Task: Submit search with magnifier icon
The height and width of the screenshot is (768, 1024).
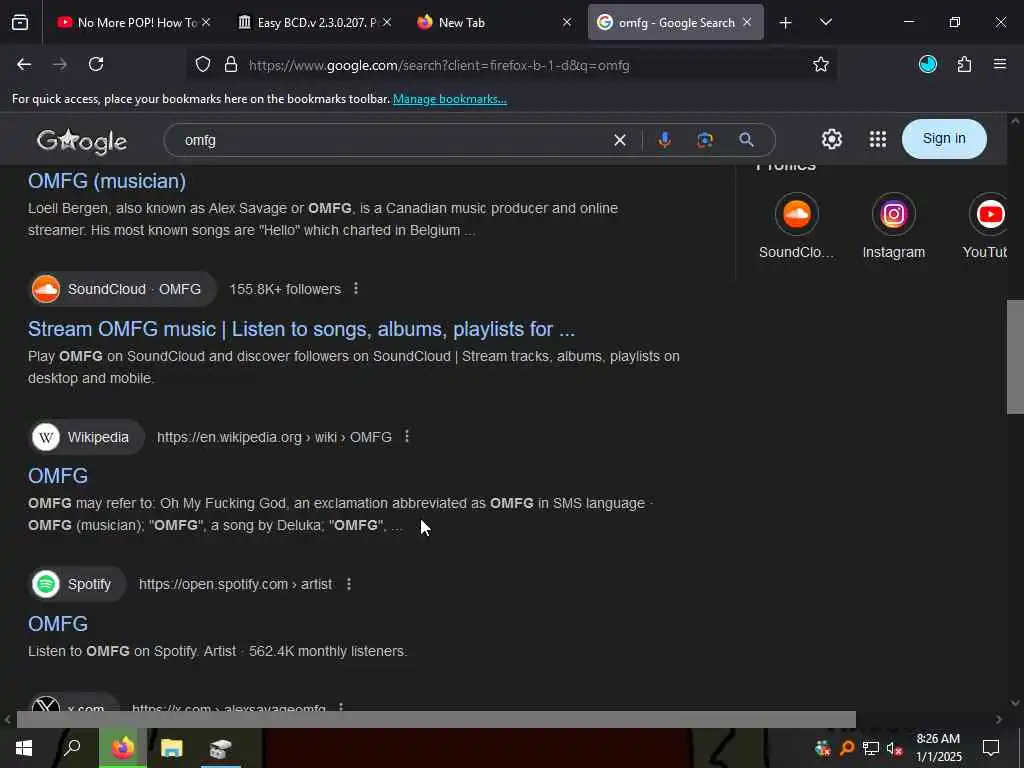Action: click(x=746, y=140)
